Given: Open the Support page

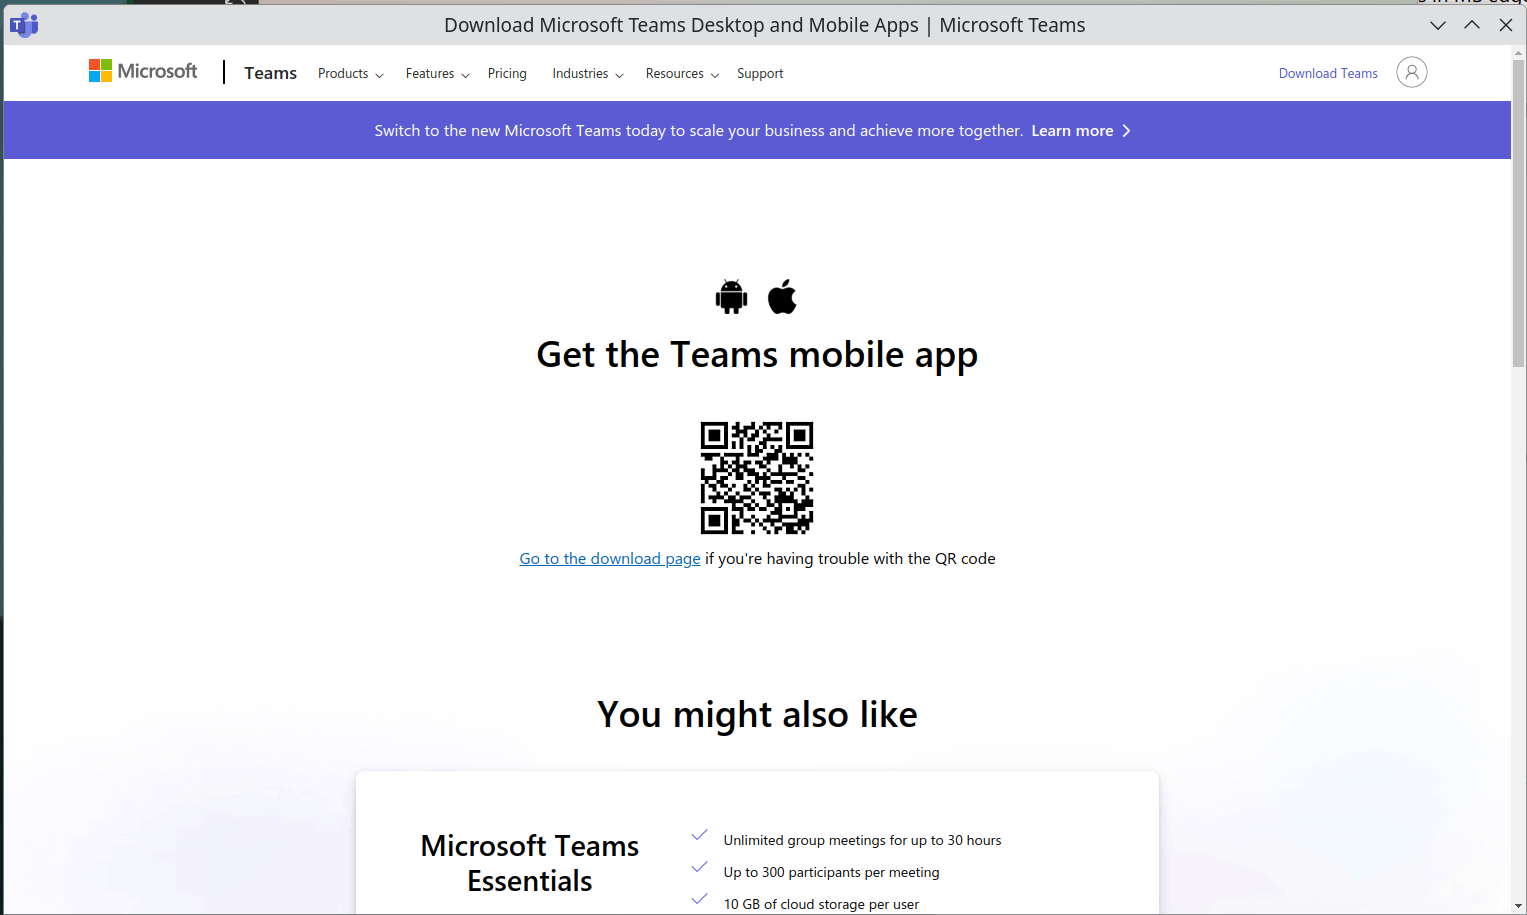Looking at the screenshot, I should click(760, 74).
